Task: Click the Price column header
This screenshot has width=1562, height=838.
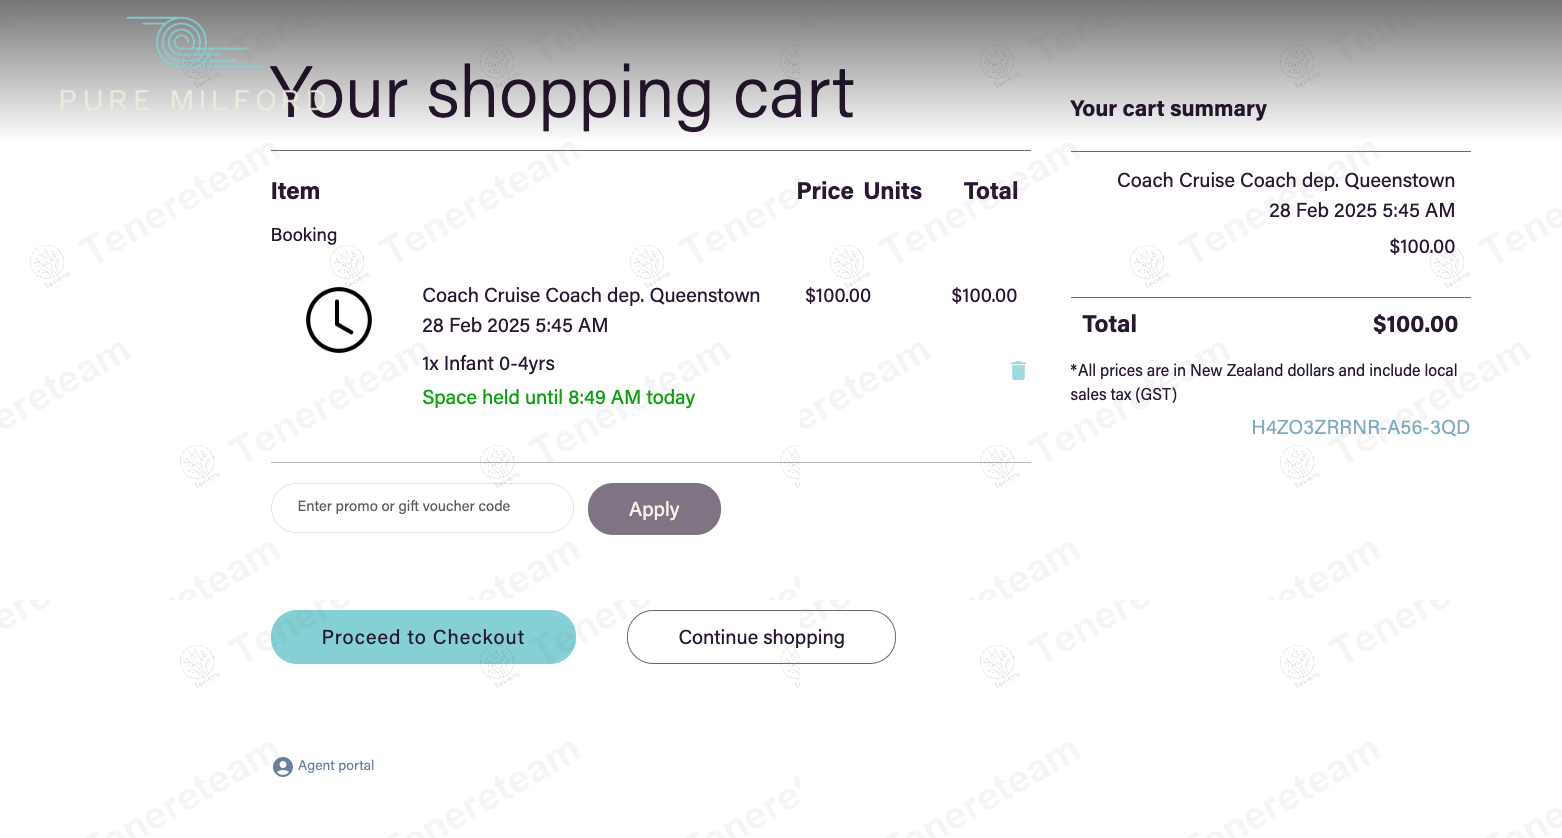Action: (x=824, y=191)
